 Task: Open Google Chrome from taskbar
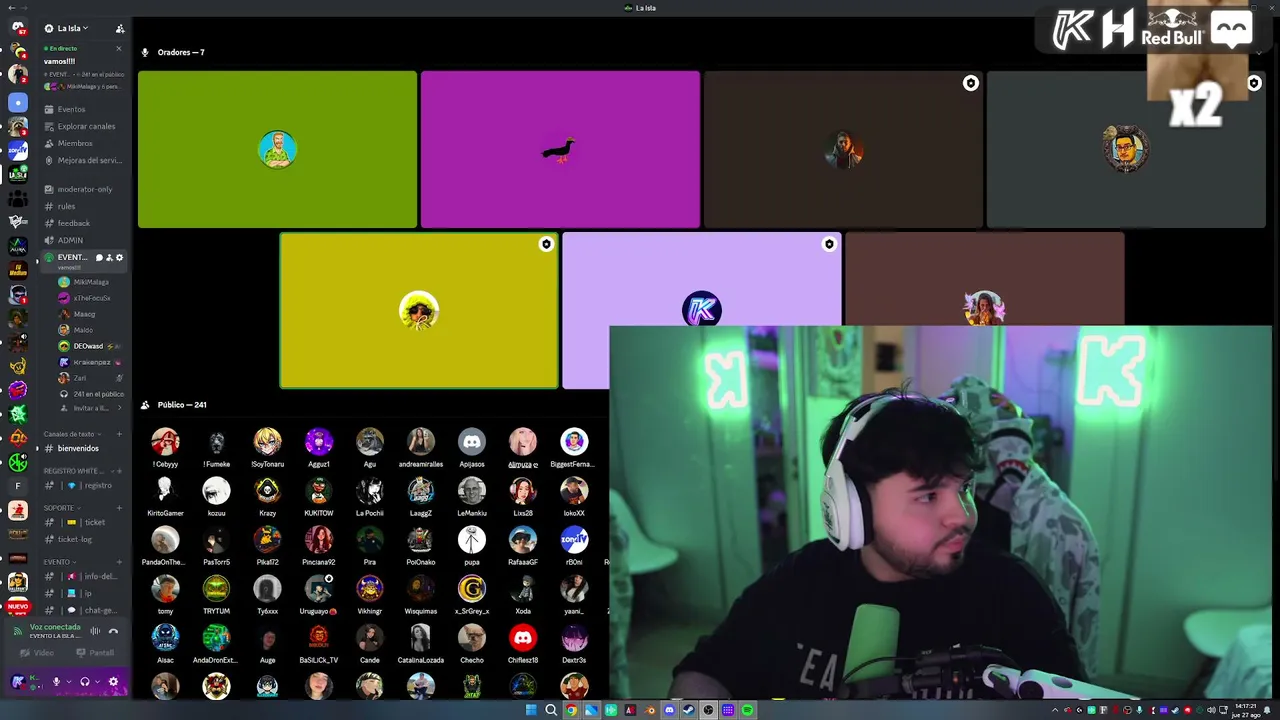tap(571, 710)
